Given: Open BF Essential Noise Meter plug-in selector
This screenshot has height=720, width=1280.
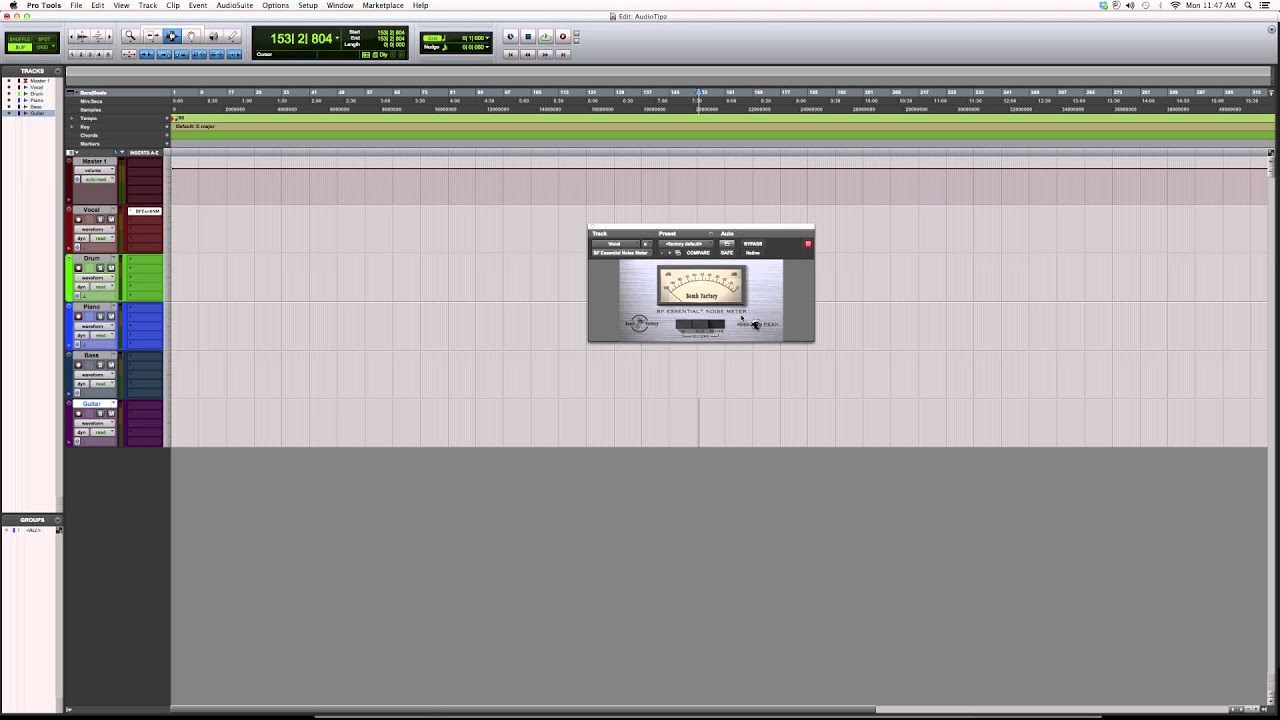Looking at the screenshot, I should pos(622,253).
